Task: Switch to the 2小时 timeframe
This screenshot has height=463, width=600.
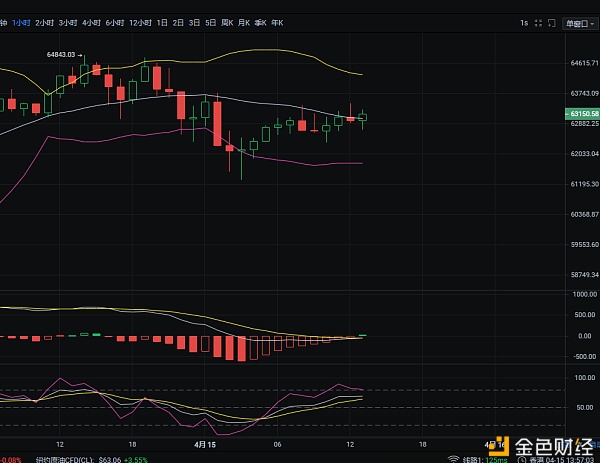Action: click(44, 22)
